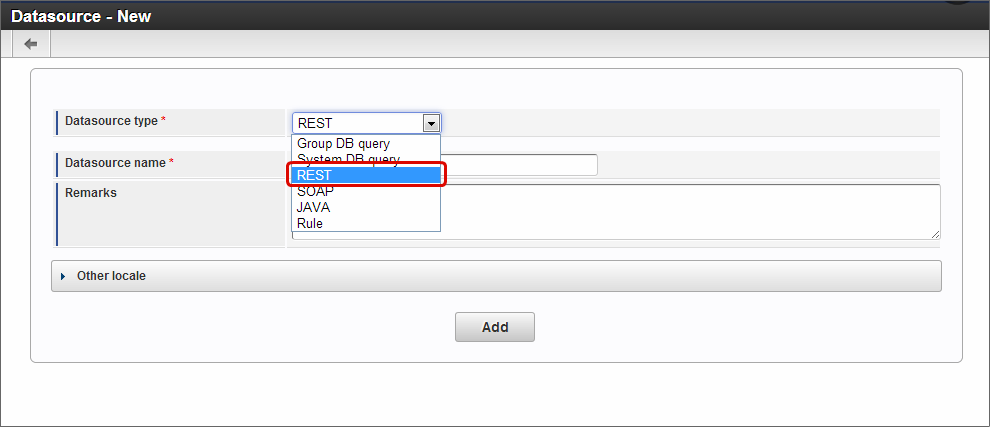Grab the Remarks textarea resize handle
The width and height of the screenshot is (990, 427).
coord(935,234)
